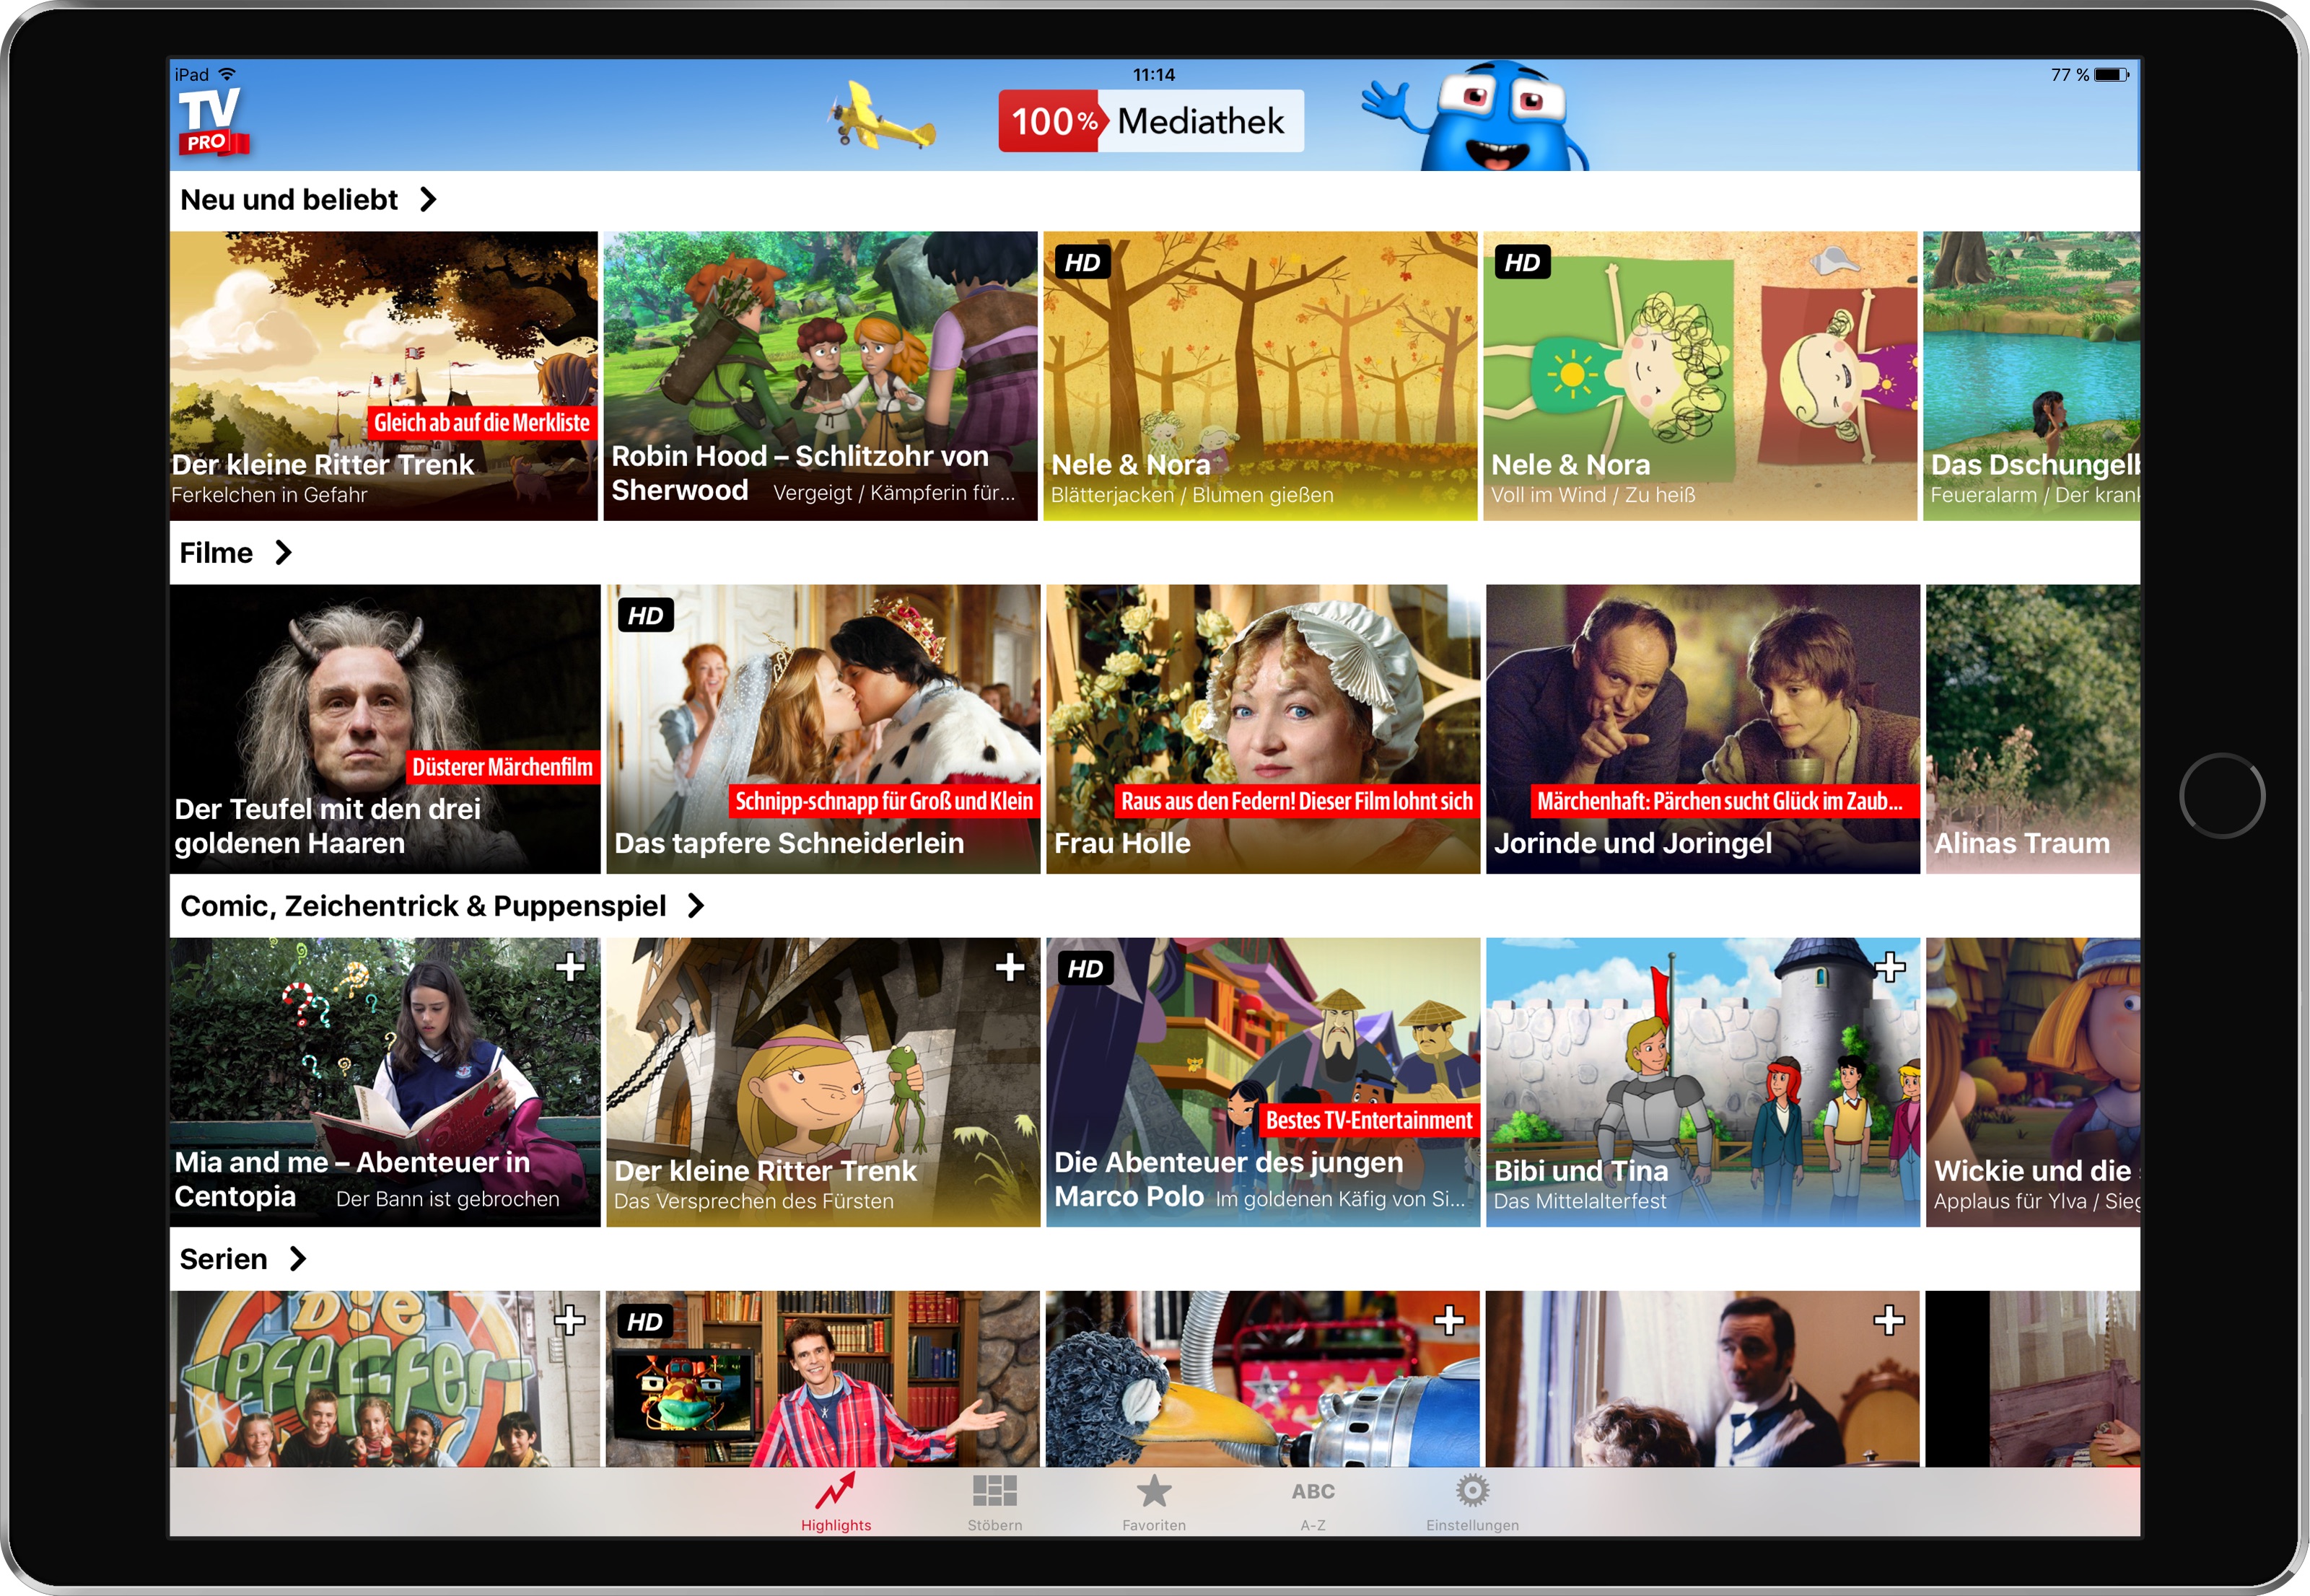
Task: Expand the Filme section chevron
Action: [x=283, y=553]
